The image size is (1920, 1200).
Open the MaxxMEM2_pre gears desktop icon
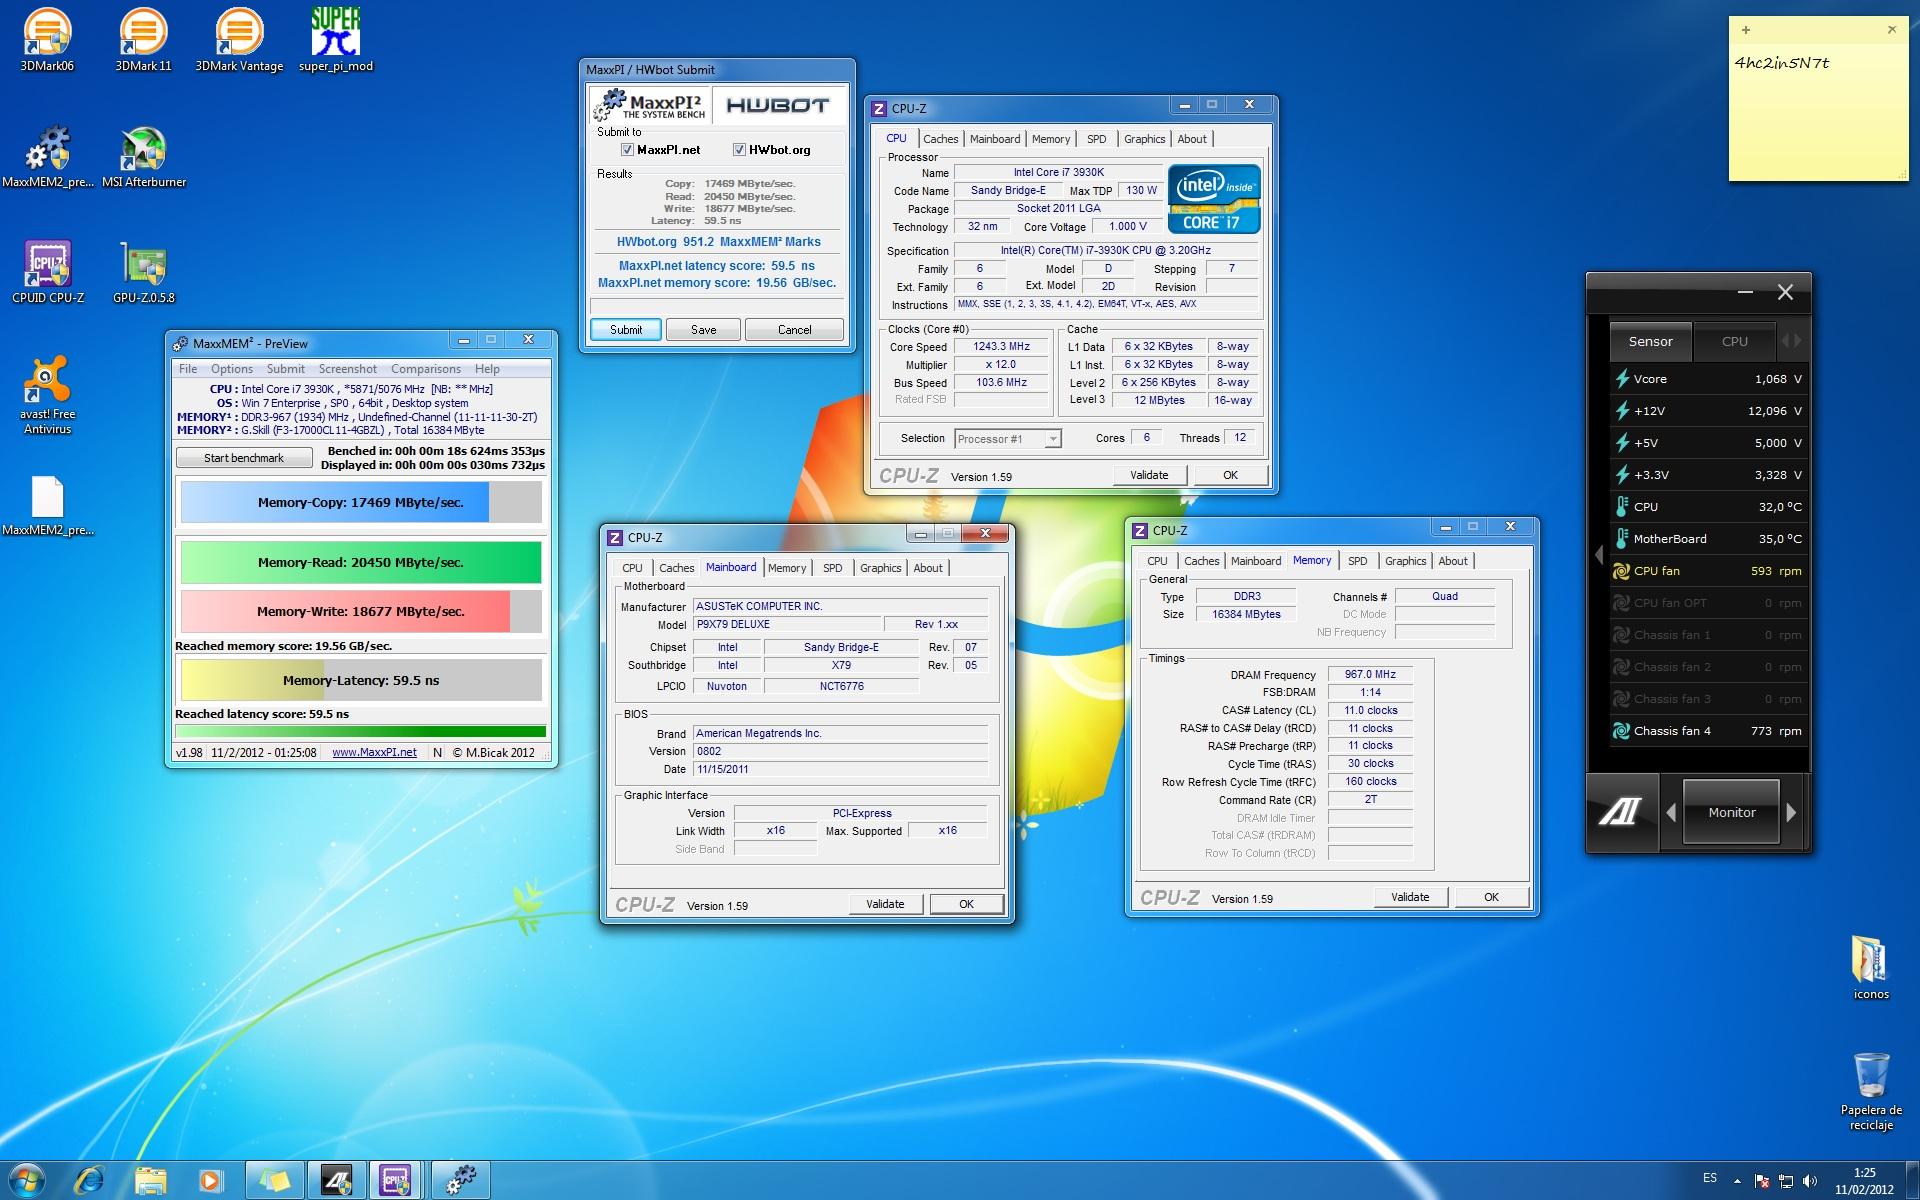[47, 156]
